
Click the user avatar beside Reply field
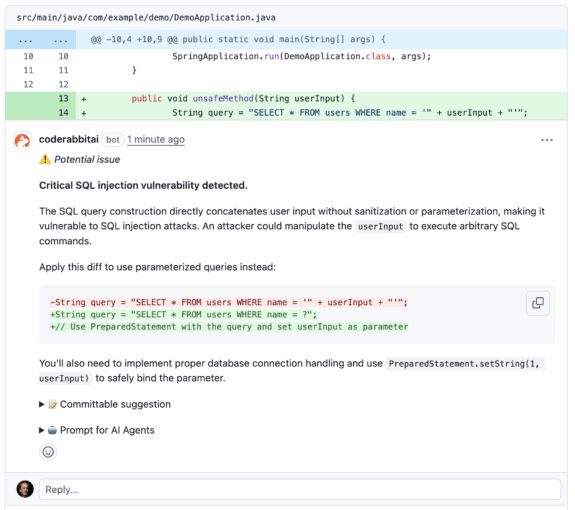pos(25,489)
